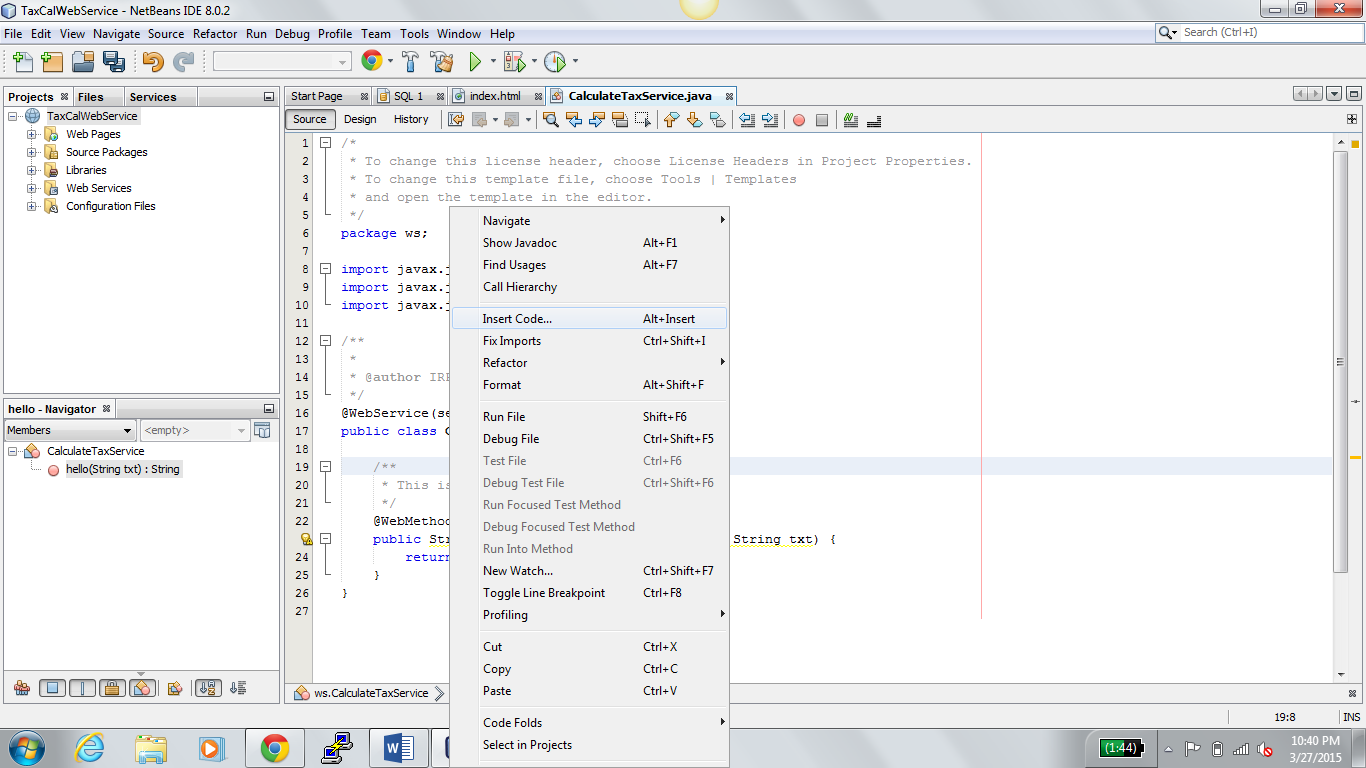Click the Open Project folder icon

tap(83, 62)
